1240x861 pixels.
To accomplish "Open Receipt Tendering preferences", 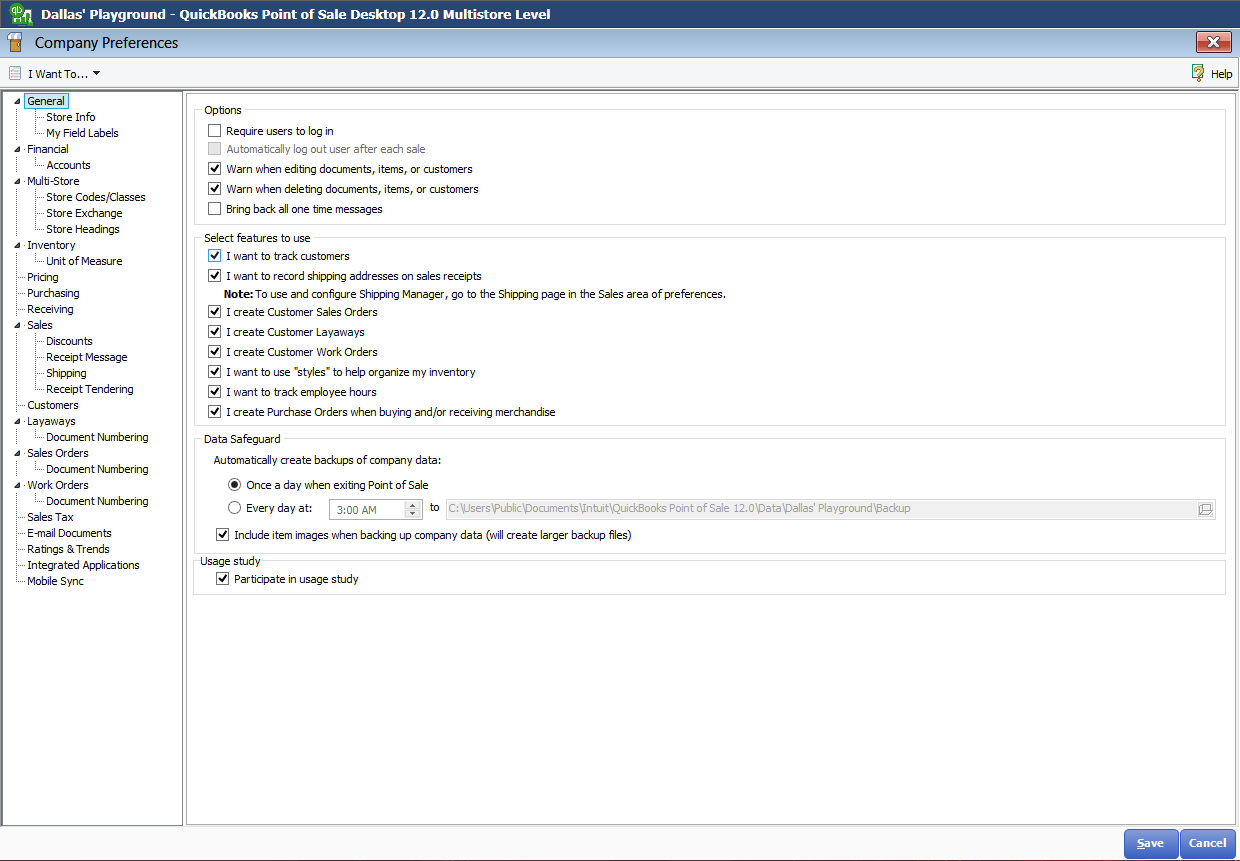I will (x=90, y=389).
